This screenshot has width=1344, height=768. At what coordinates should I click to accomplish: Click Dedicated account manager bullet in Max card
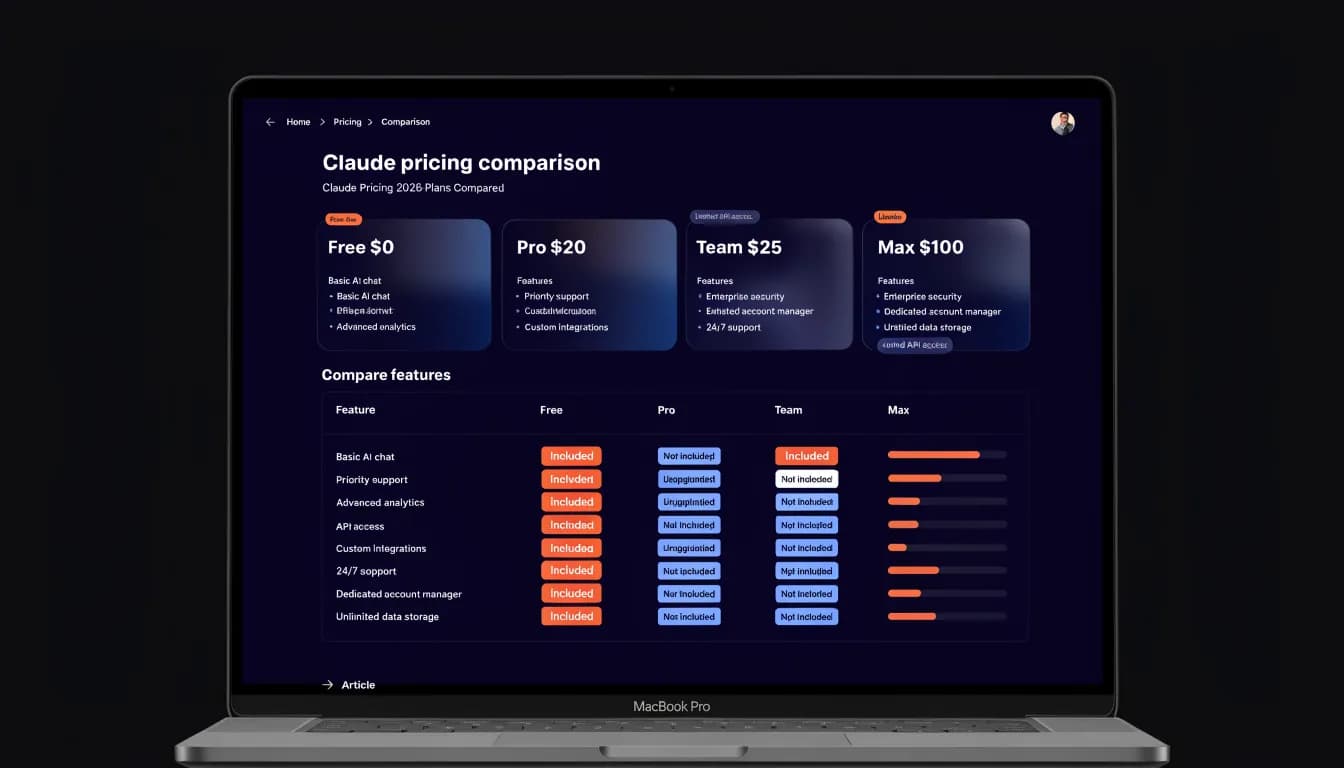point(942,312)
